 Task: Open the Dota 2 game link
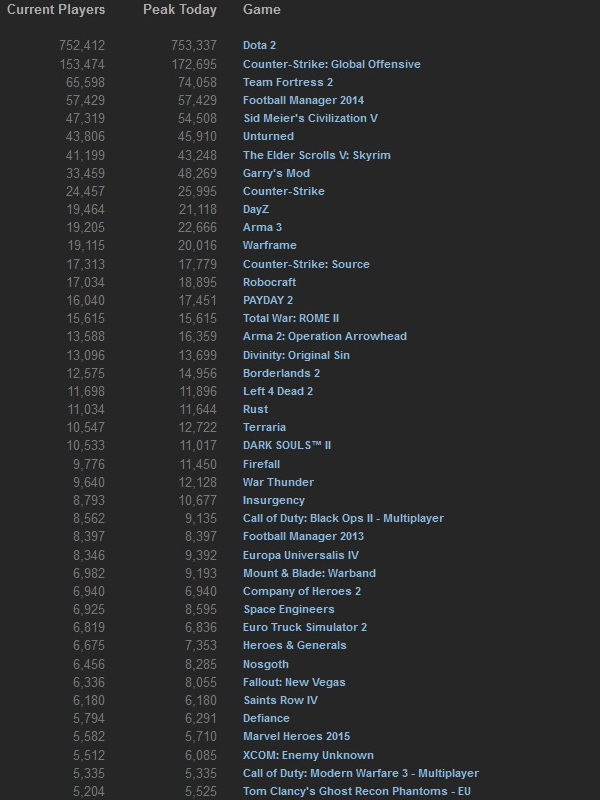coord(259,45)
